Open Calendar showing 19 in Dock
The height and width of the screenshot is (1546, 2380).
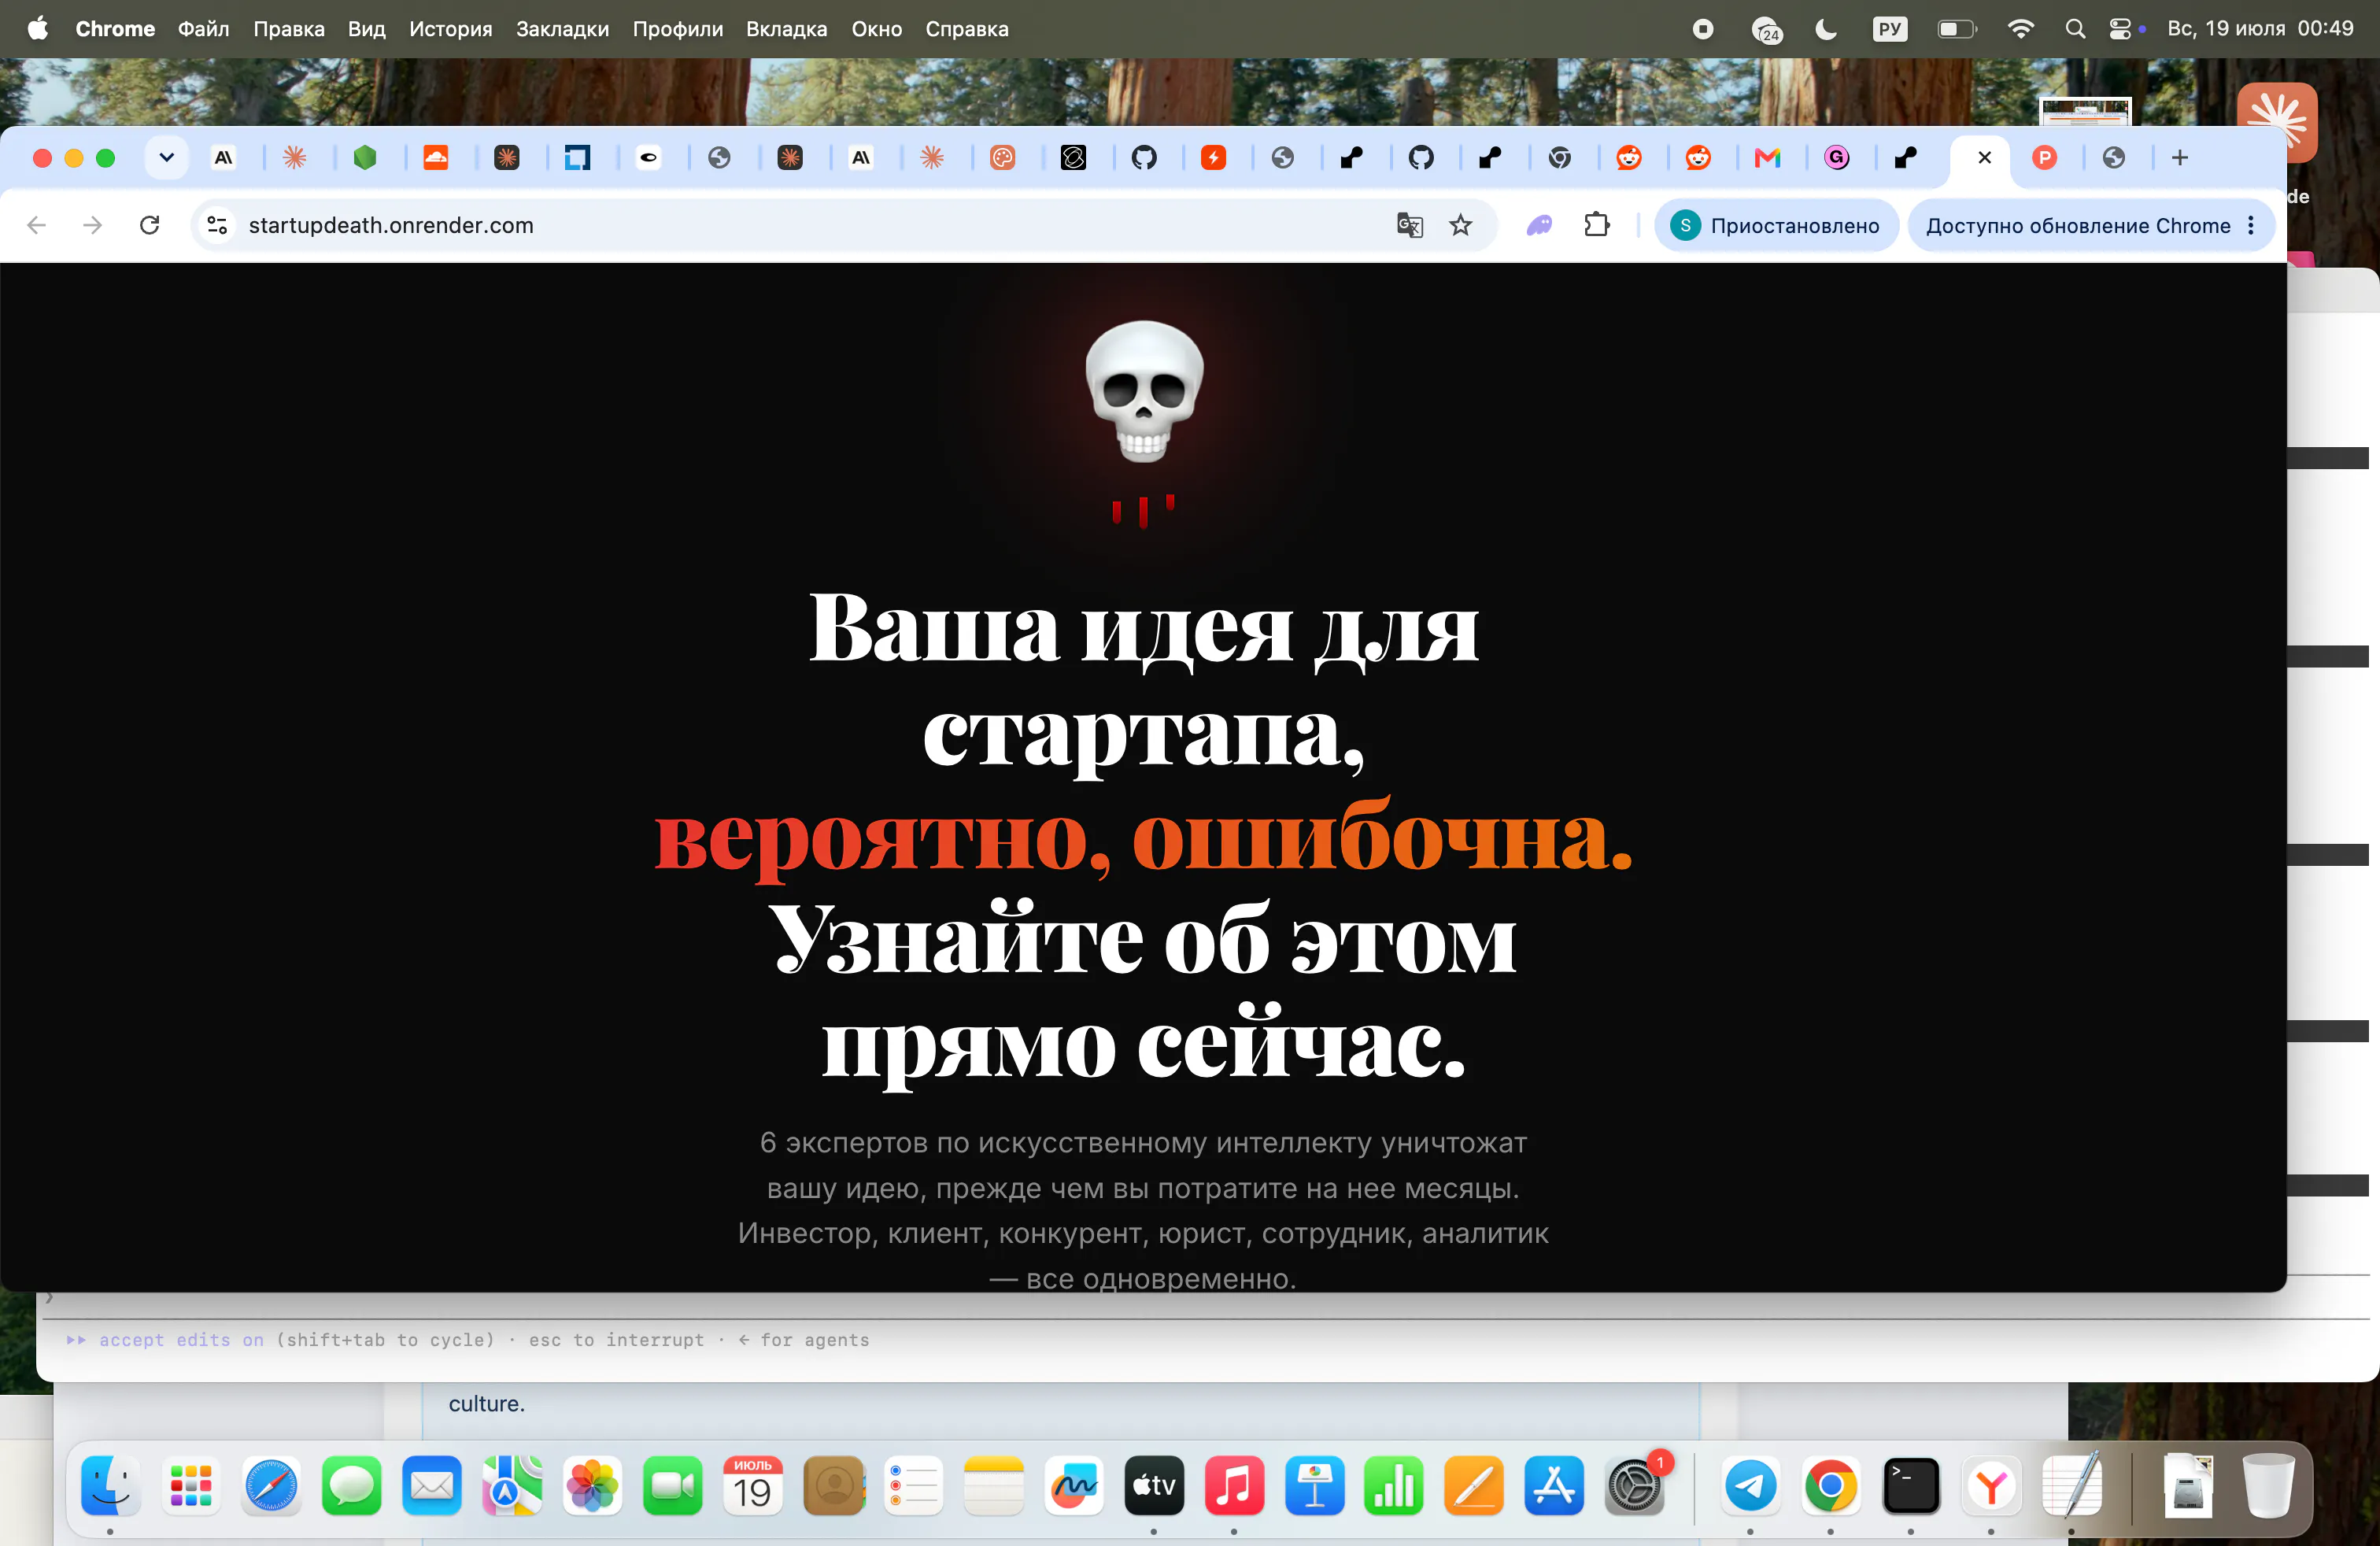753,1485
